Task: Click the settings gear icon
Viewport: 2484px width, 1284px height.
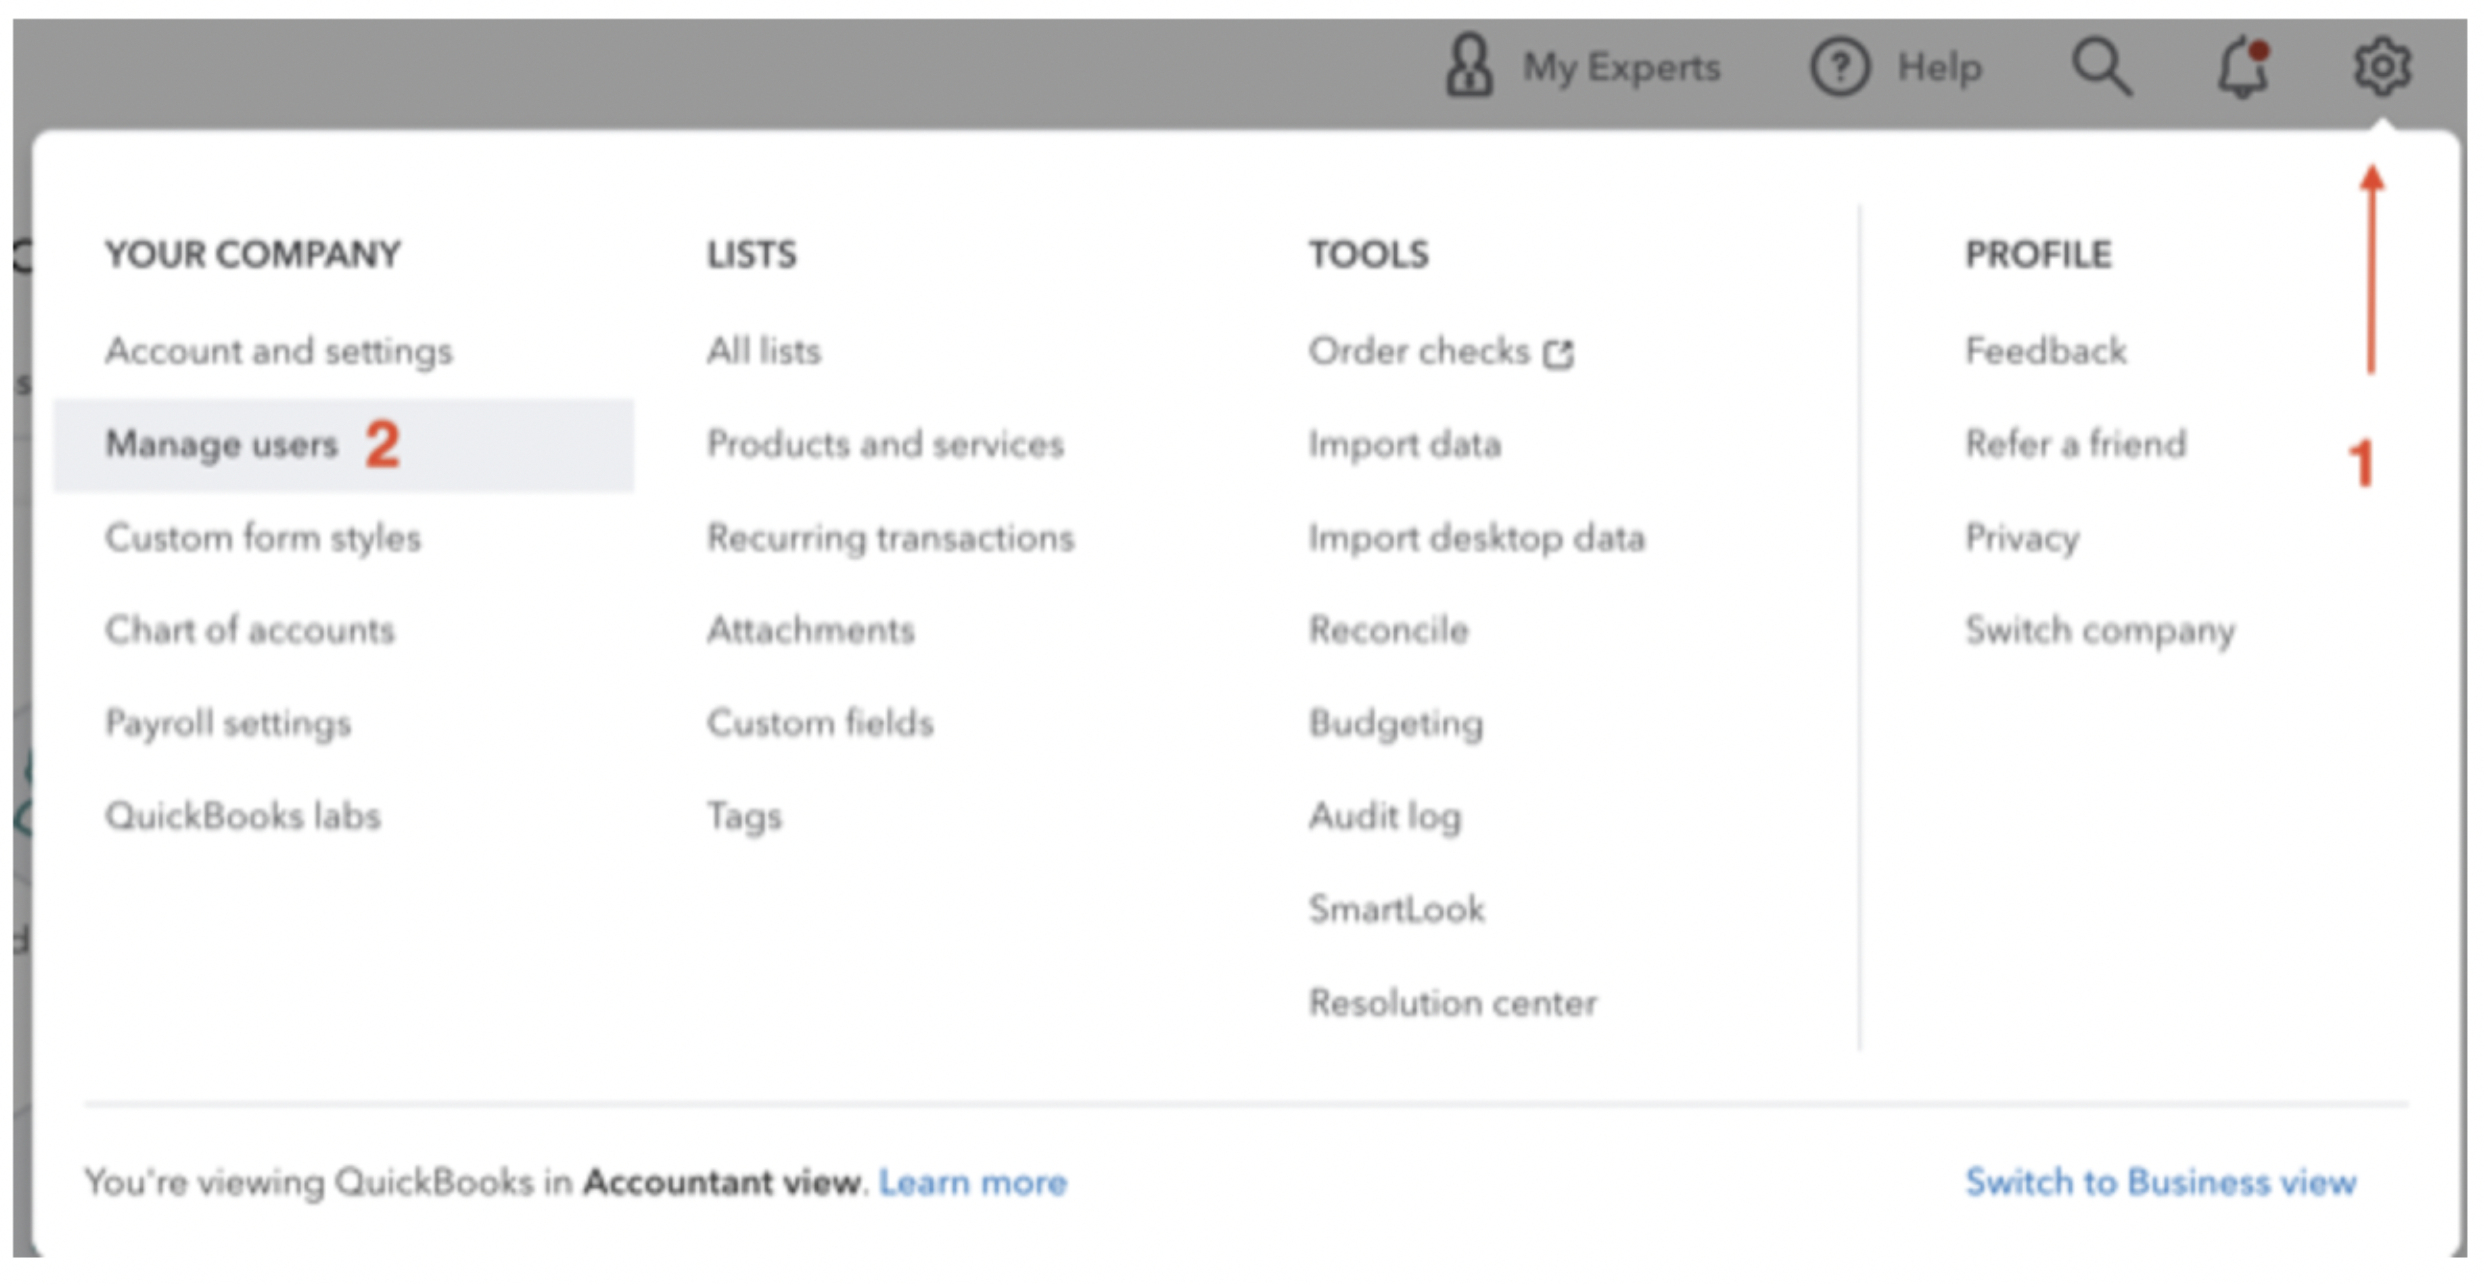Action: [x=2381, y=68]
